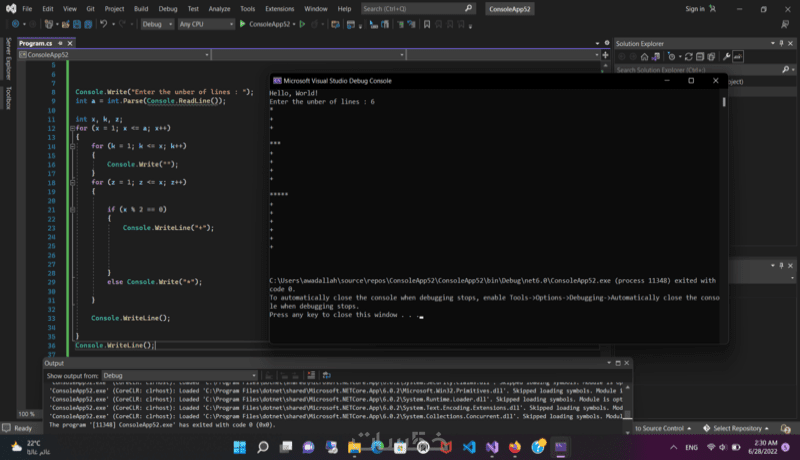800x460 pixels.
Task: Collapse the for z loop at line 18
Action: click(x=72, y=182)
